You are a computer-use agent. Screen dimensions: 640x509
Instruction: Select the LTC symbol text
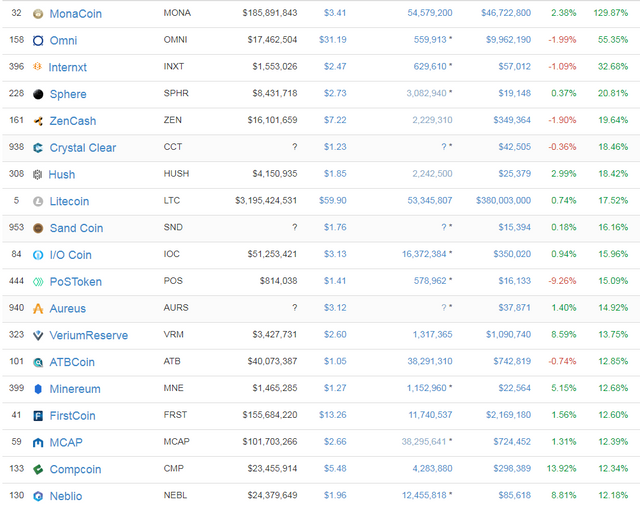click(171, 201)
